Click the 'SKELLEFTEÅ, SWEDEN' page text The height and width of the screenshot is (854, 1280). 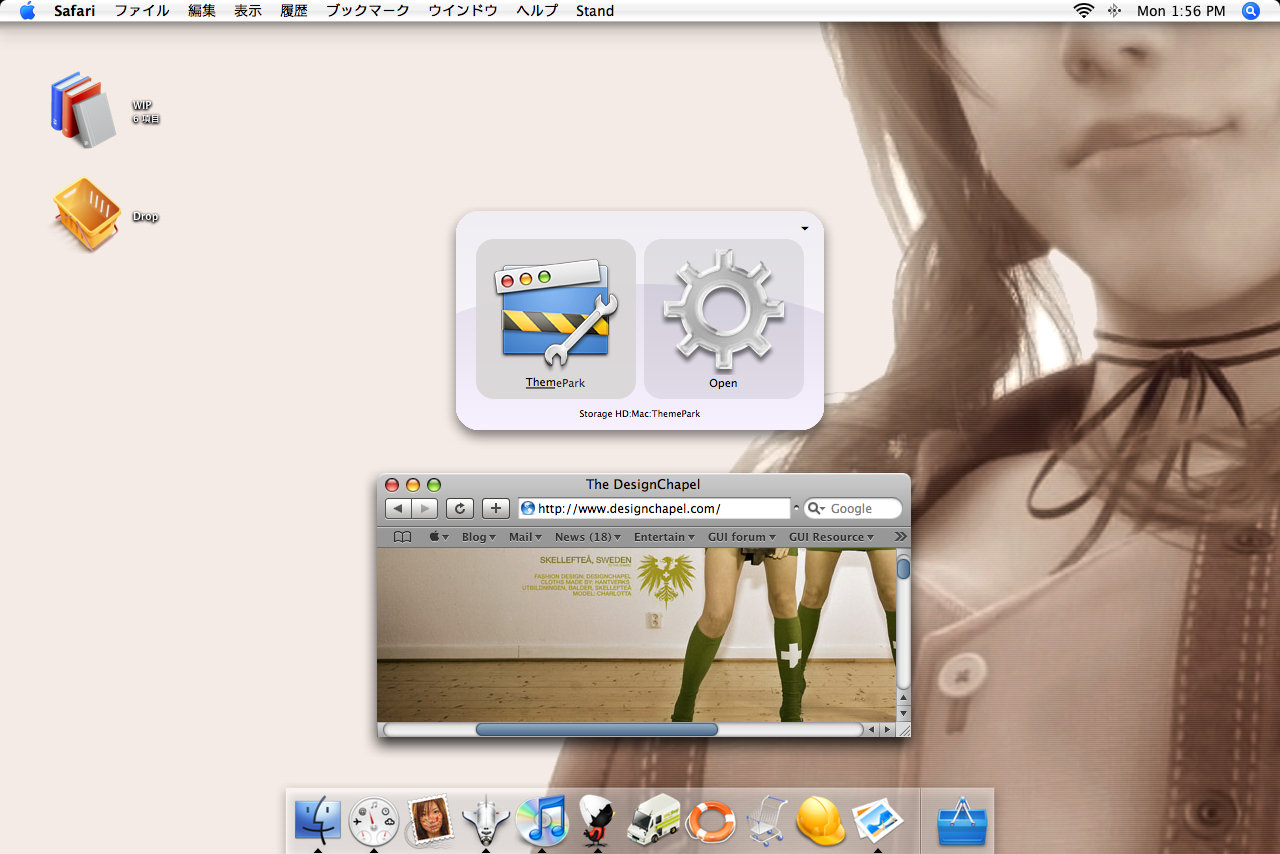(585, 561)
